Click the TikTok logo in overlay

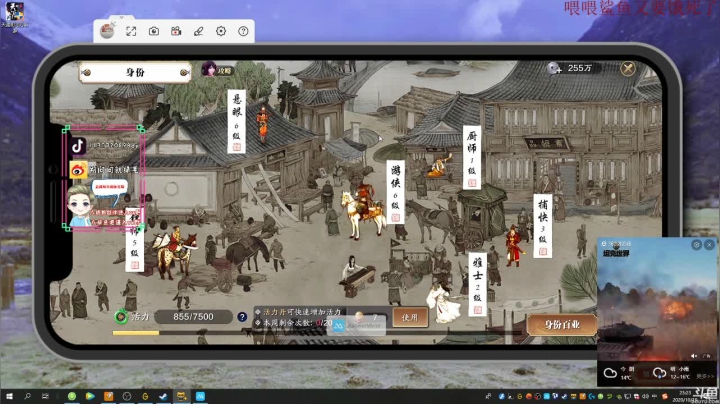78,146
